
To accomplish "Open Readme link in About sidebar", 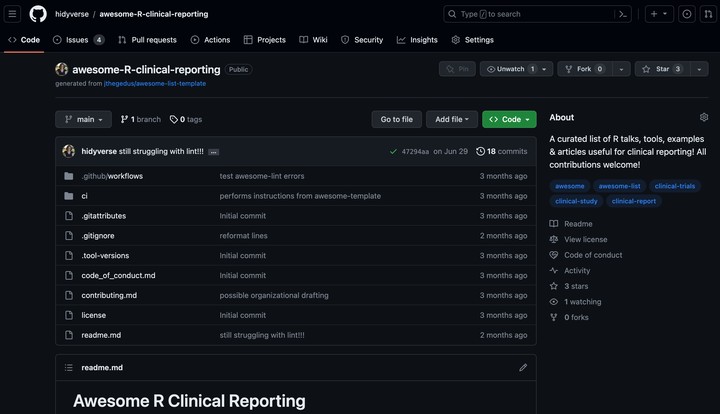I will [x=571, y=224].
